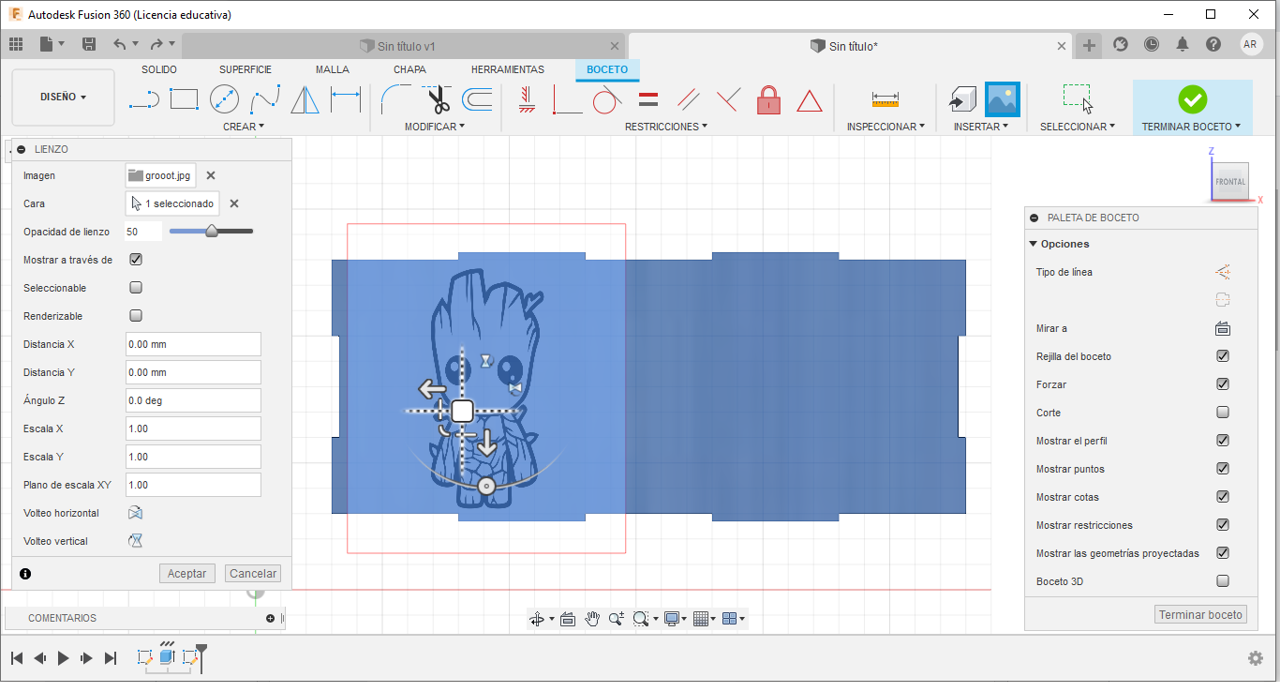Open the TERMINAR BOCETO dropdown
The height and width of the screenshot is (682, 1280).
coord(1192,127)
